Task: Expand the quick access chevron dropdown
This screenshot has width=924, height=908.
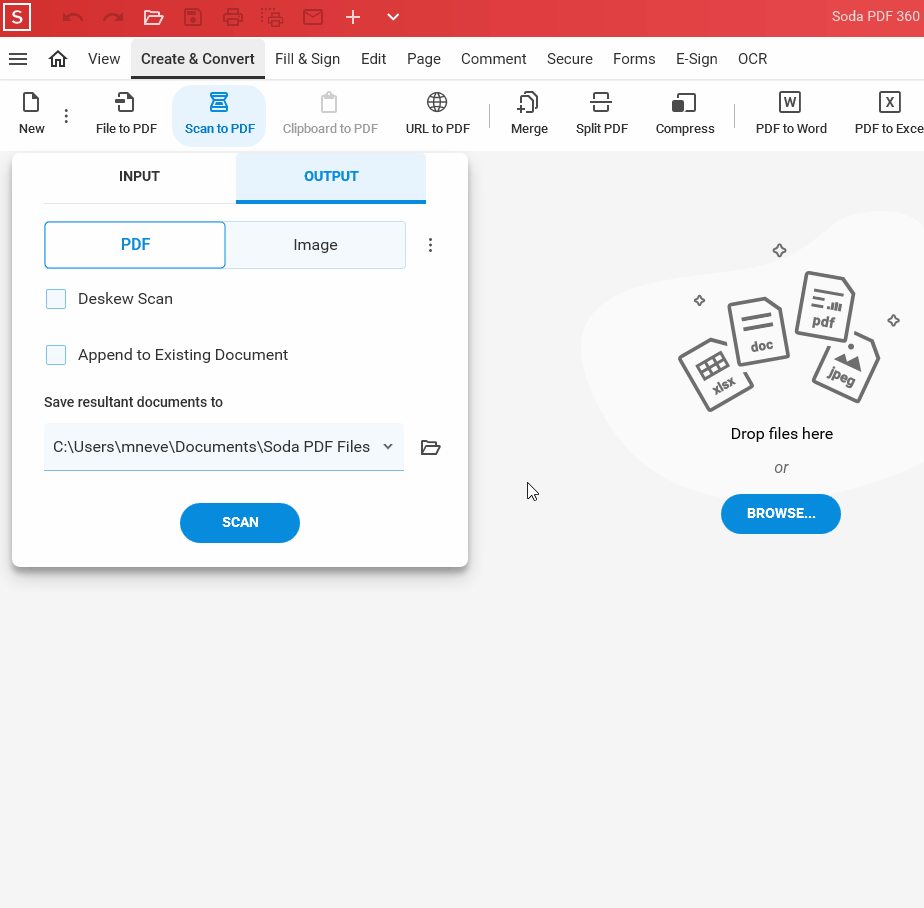Action: (x=393, y=17)
